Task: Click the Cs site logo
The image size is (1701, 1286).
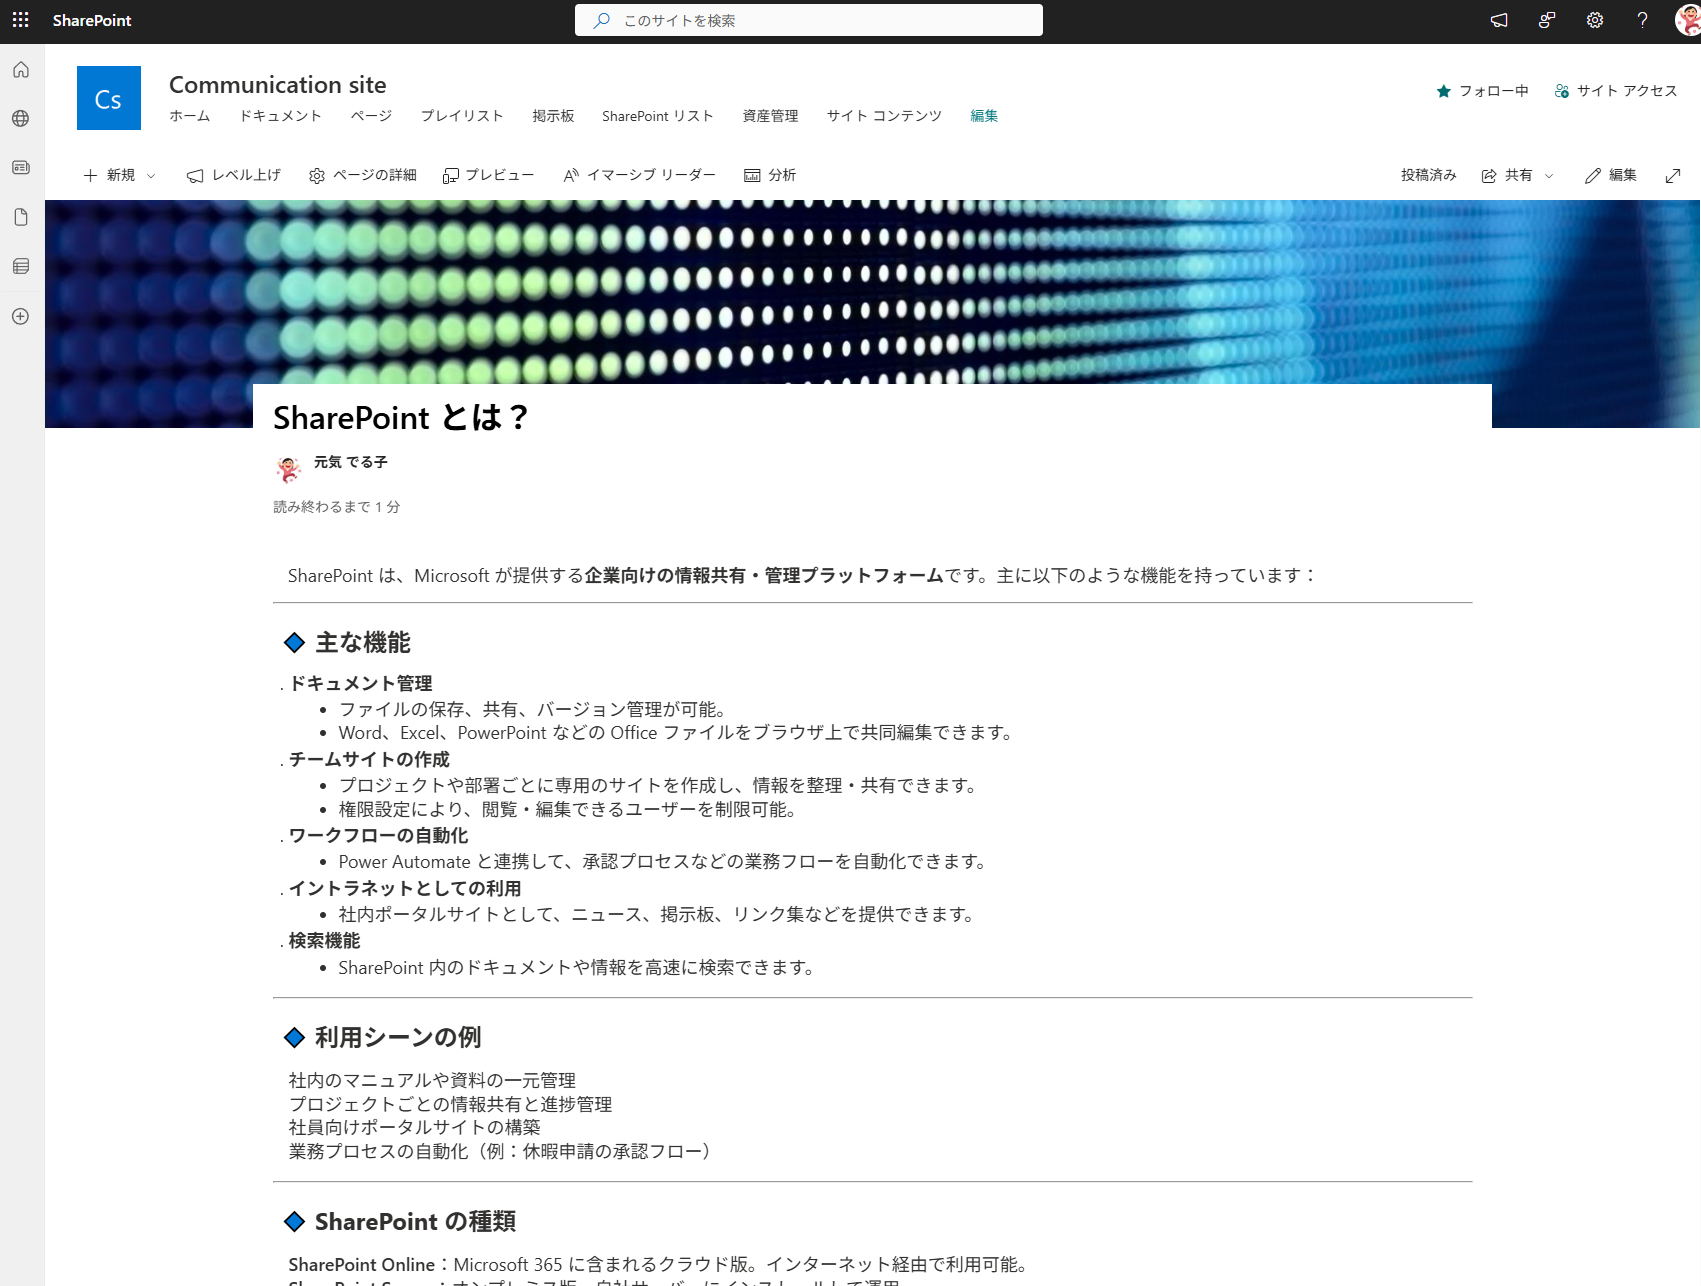Action: click(109, 98)
